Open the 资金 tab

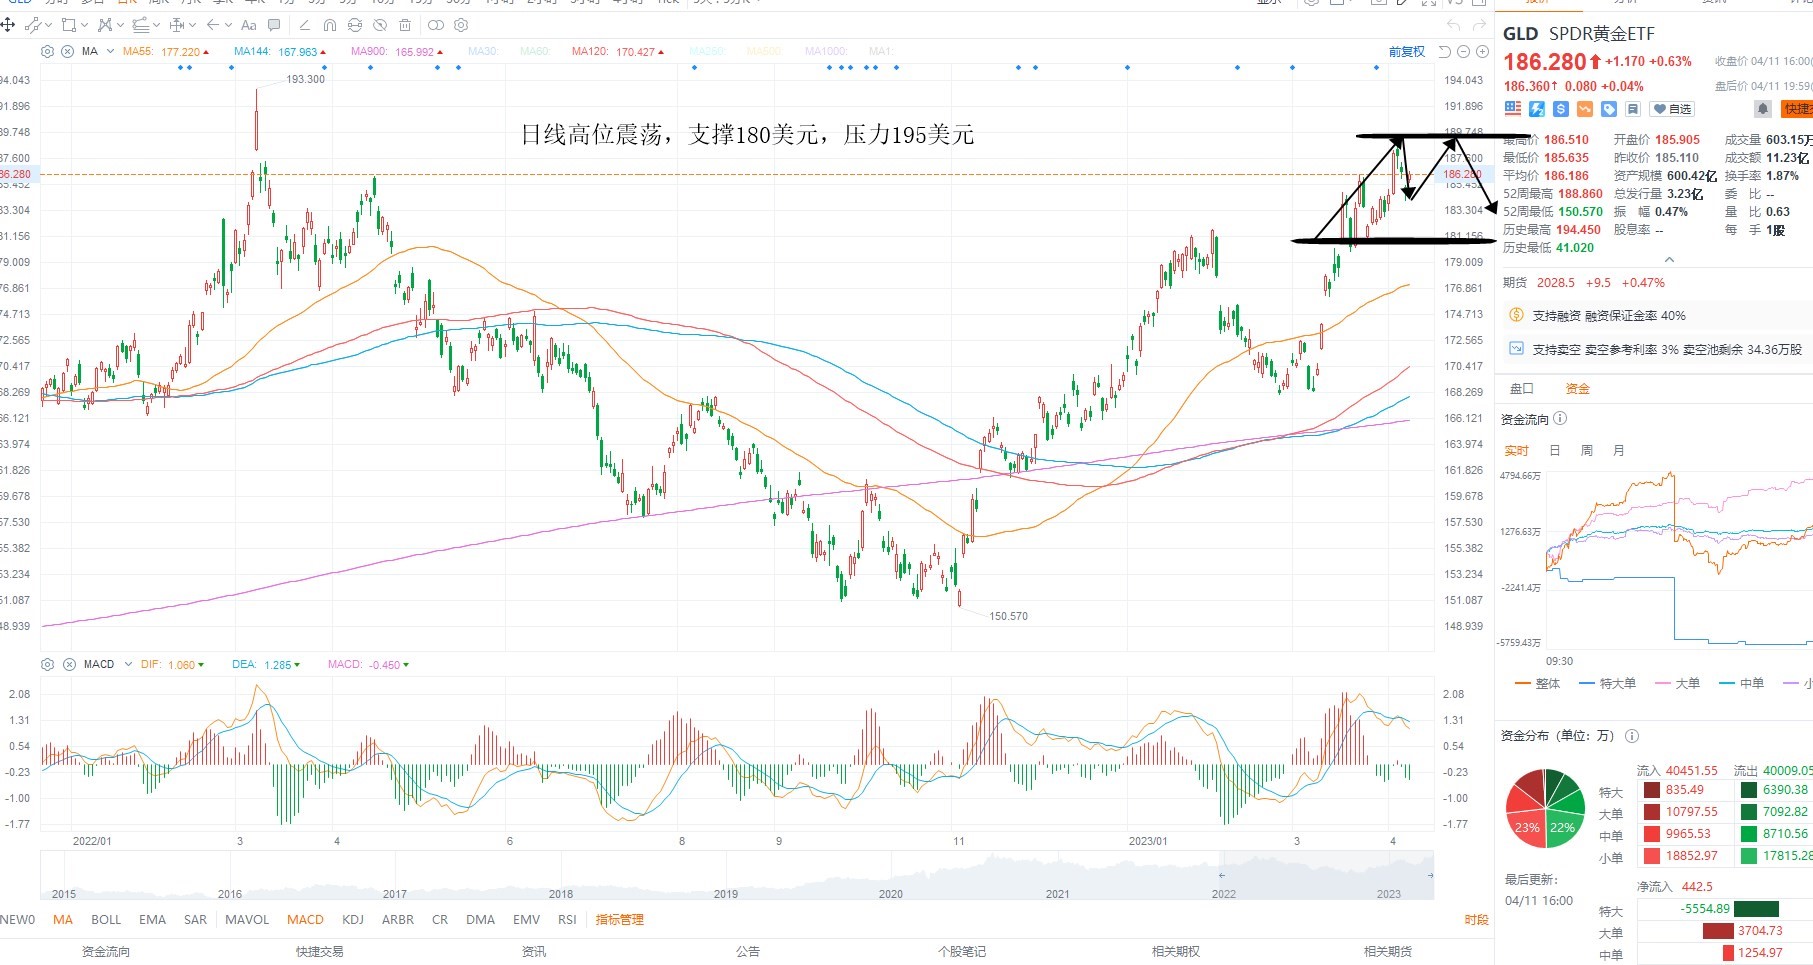point(1577,389)
